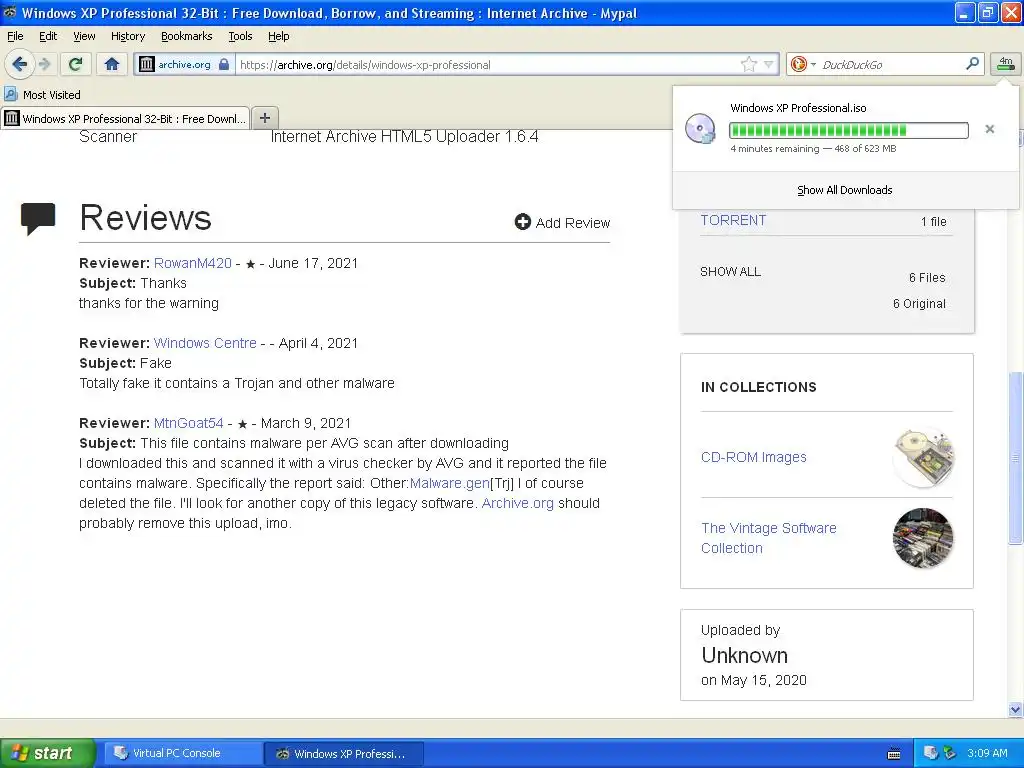Open reviewer Windows Centre profile
This screenshot has width=1024, height=768.
[x=205, y=343]
